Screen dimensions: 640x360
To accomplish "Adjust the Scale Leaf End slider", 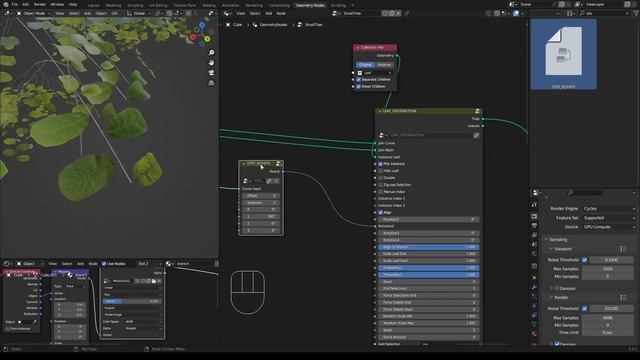I will point(429,254).
